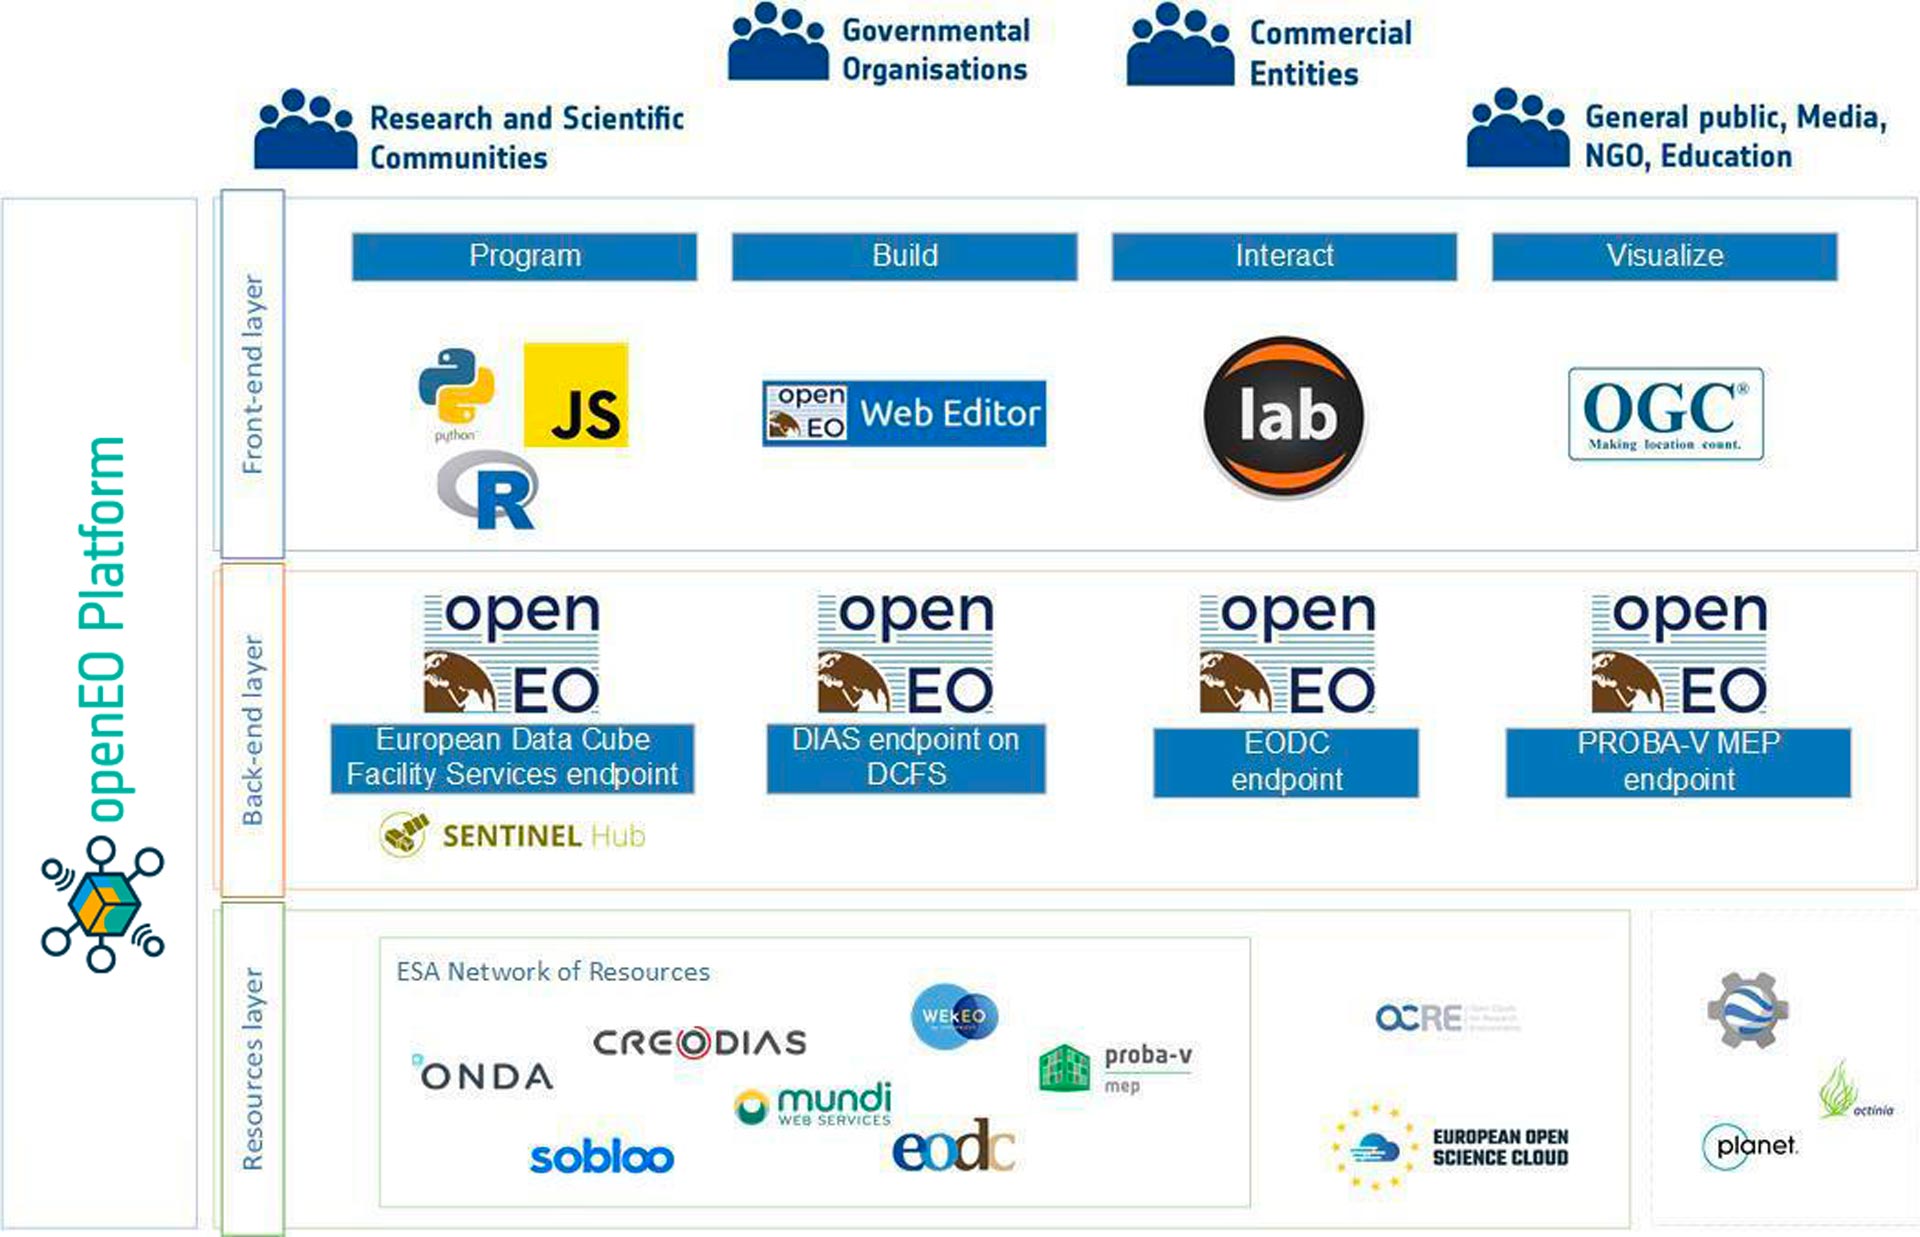Click the CREODIAS logo

point(697,1043)
